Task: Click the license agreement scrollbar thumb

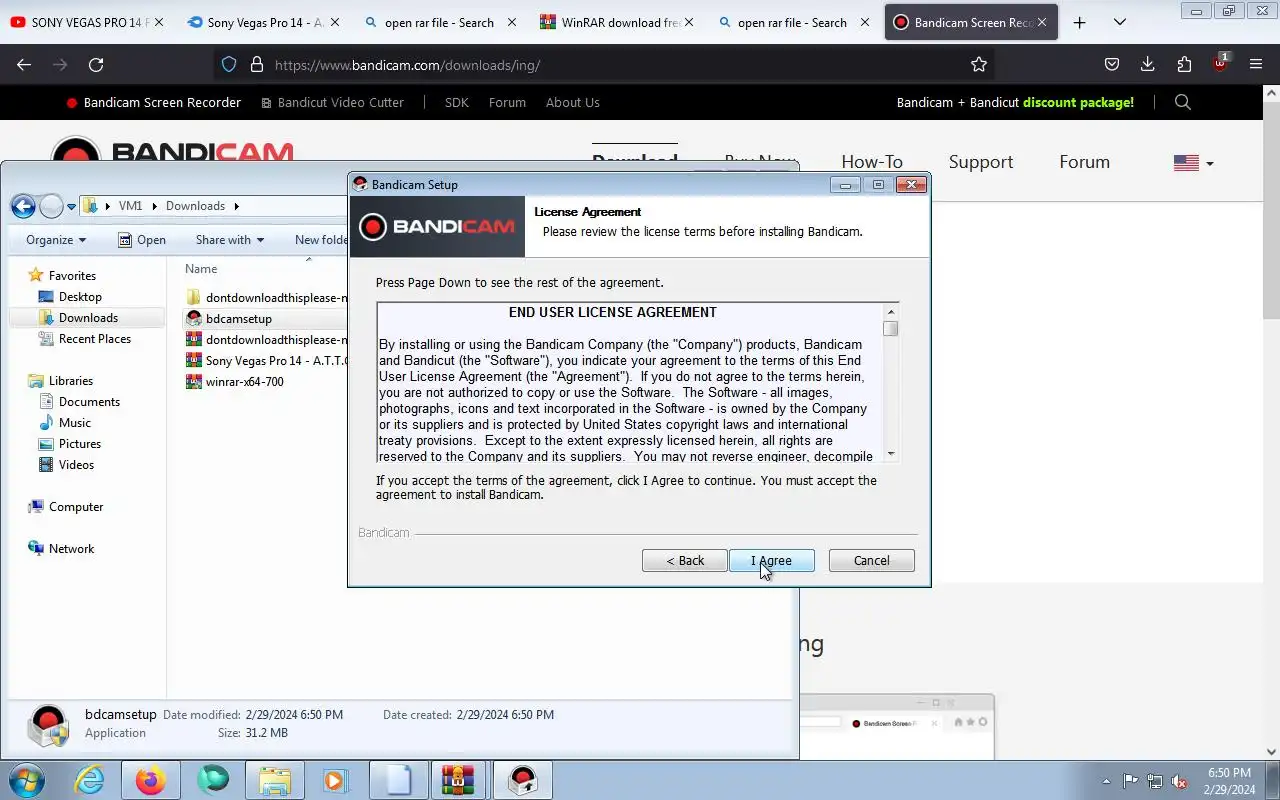Action: (x=890, y=329)
